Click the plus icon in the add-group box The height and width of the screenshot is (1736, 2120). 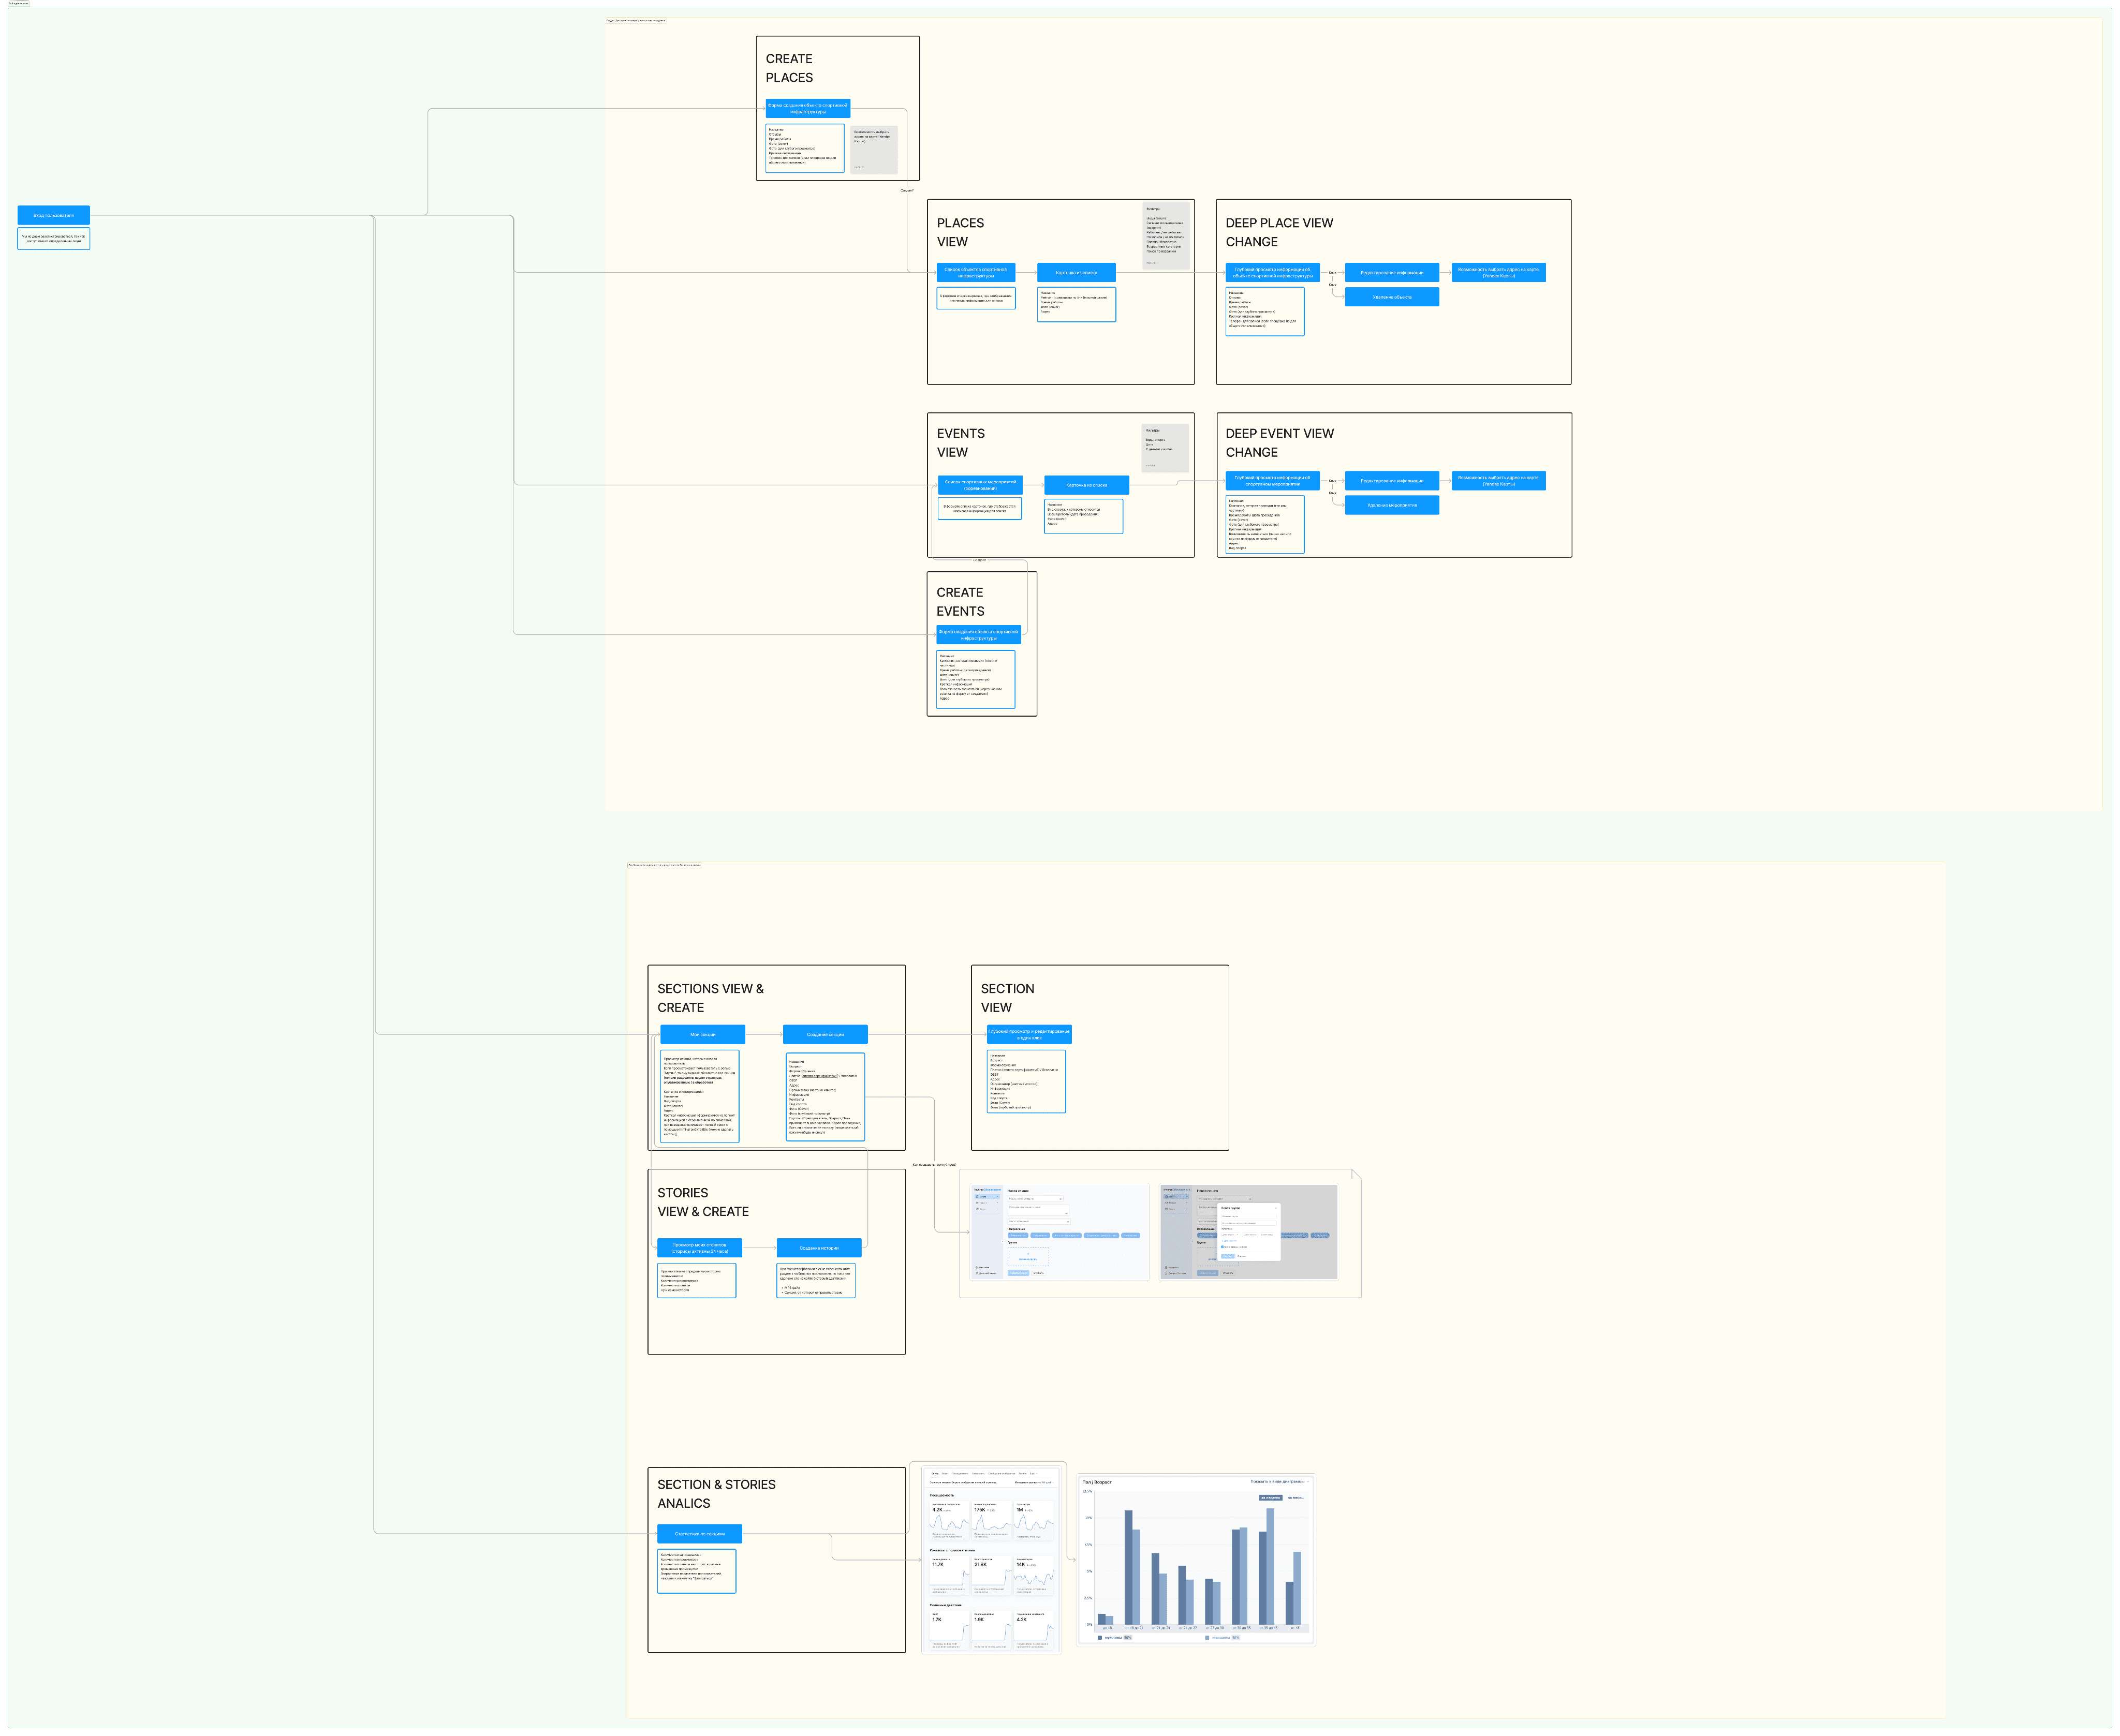click(x=1028, y=1254)
